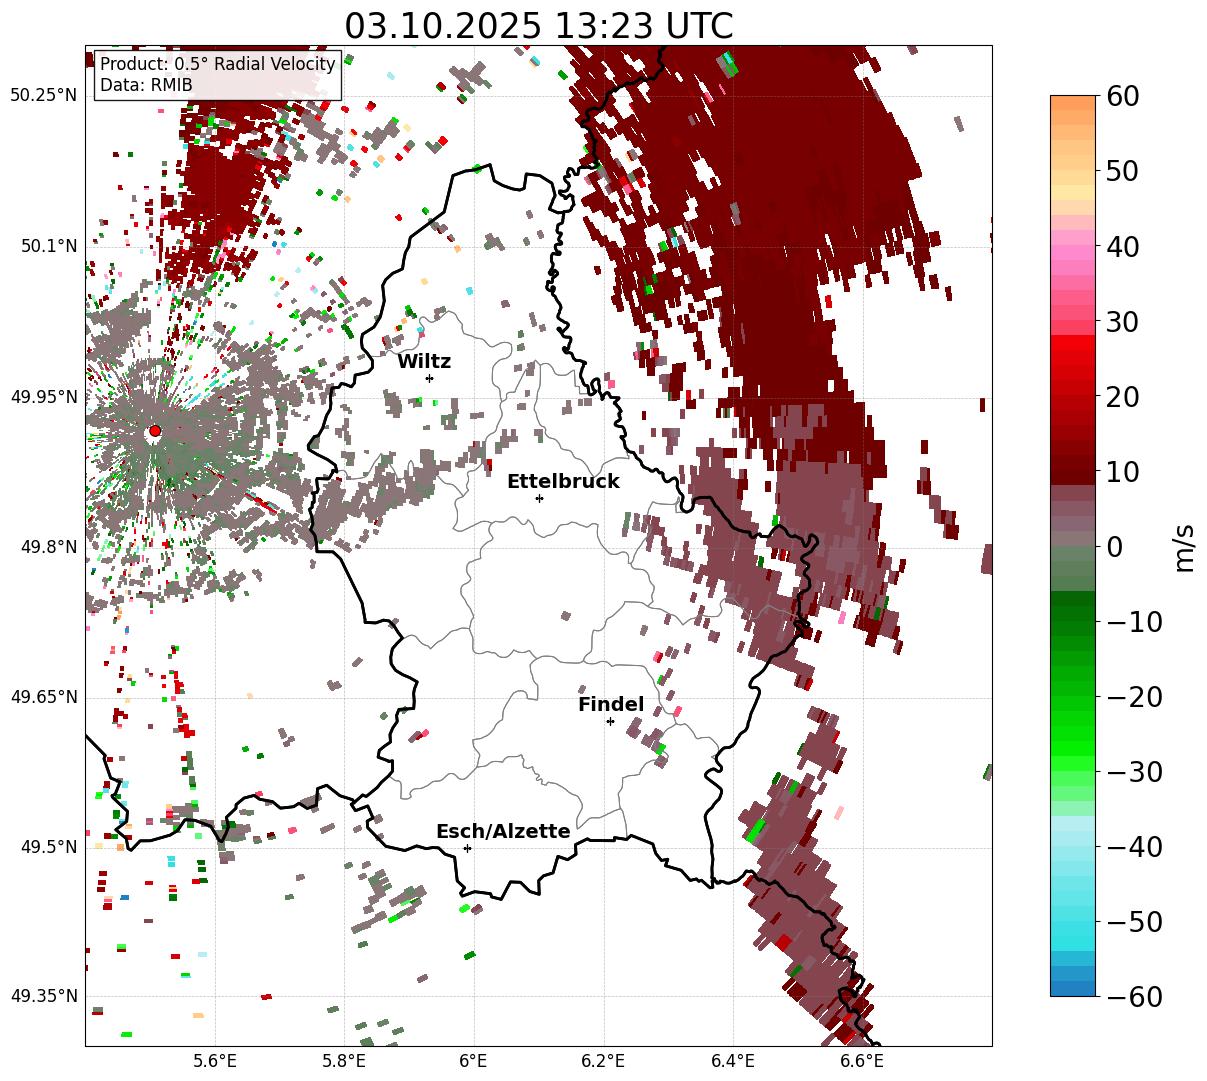Click the cross marker below Wiltz
The width and height of the screenshot is (1207, 1081).
[429, 378]
